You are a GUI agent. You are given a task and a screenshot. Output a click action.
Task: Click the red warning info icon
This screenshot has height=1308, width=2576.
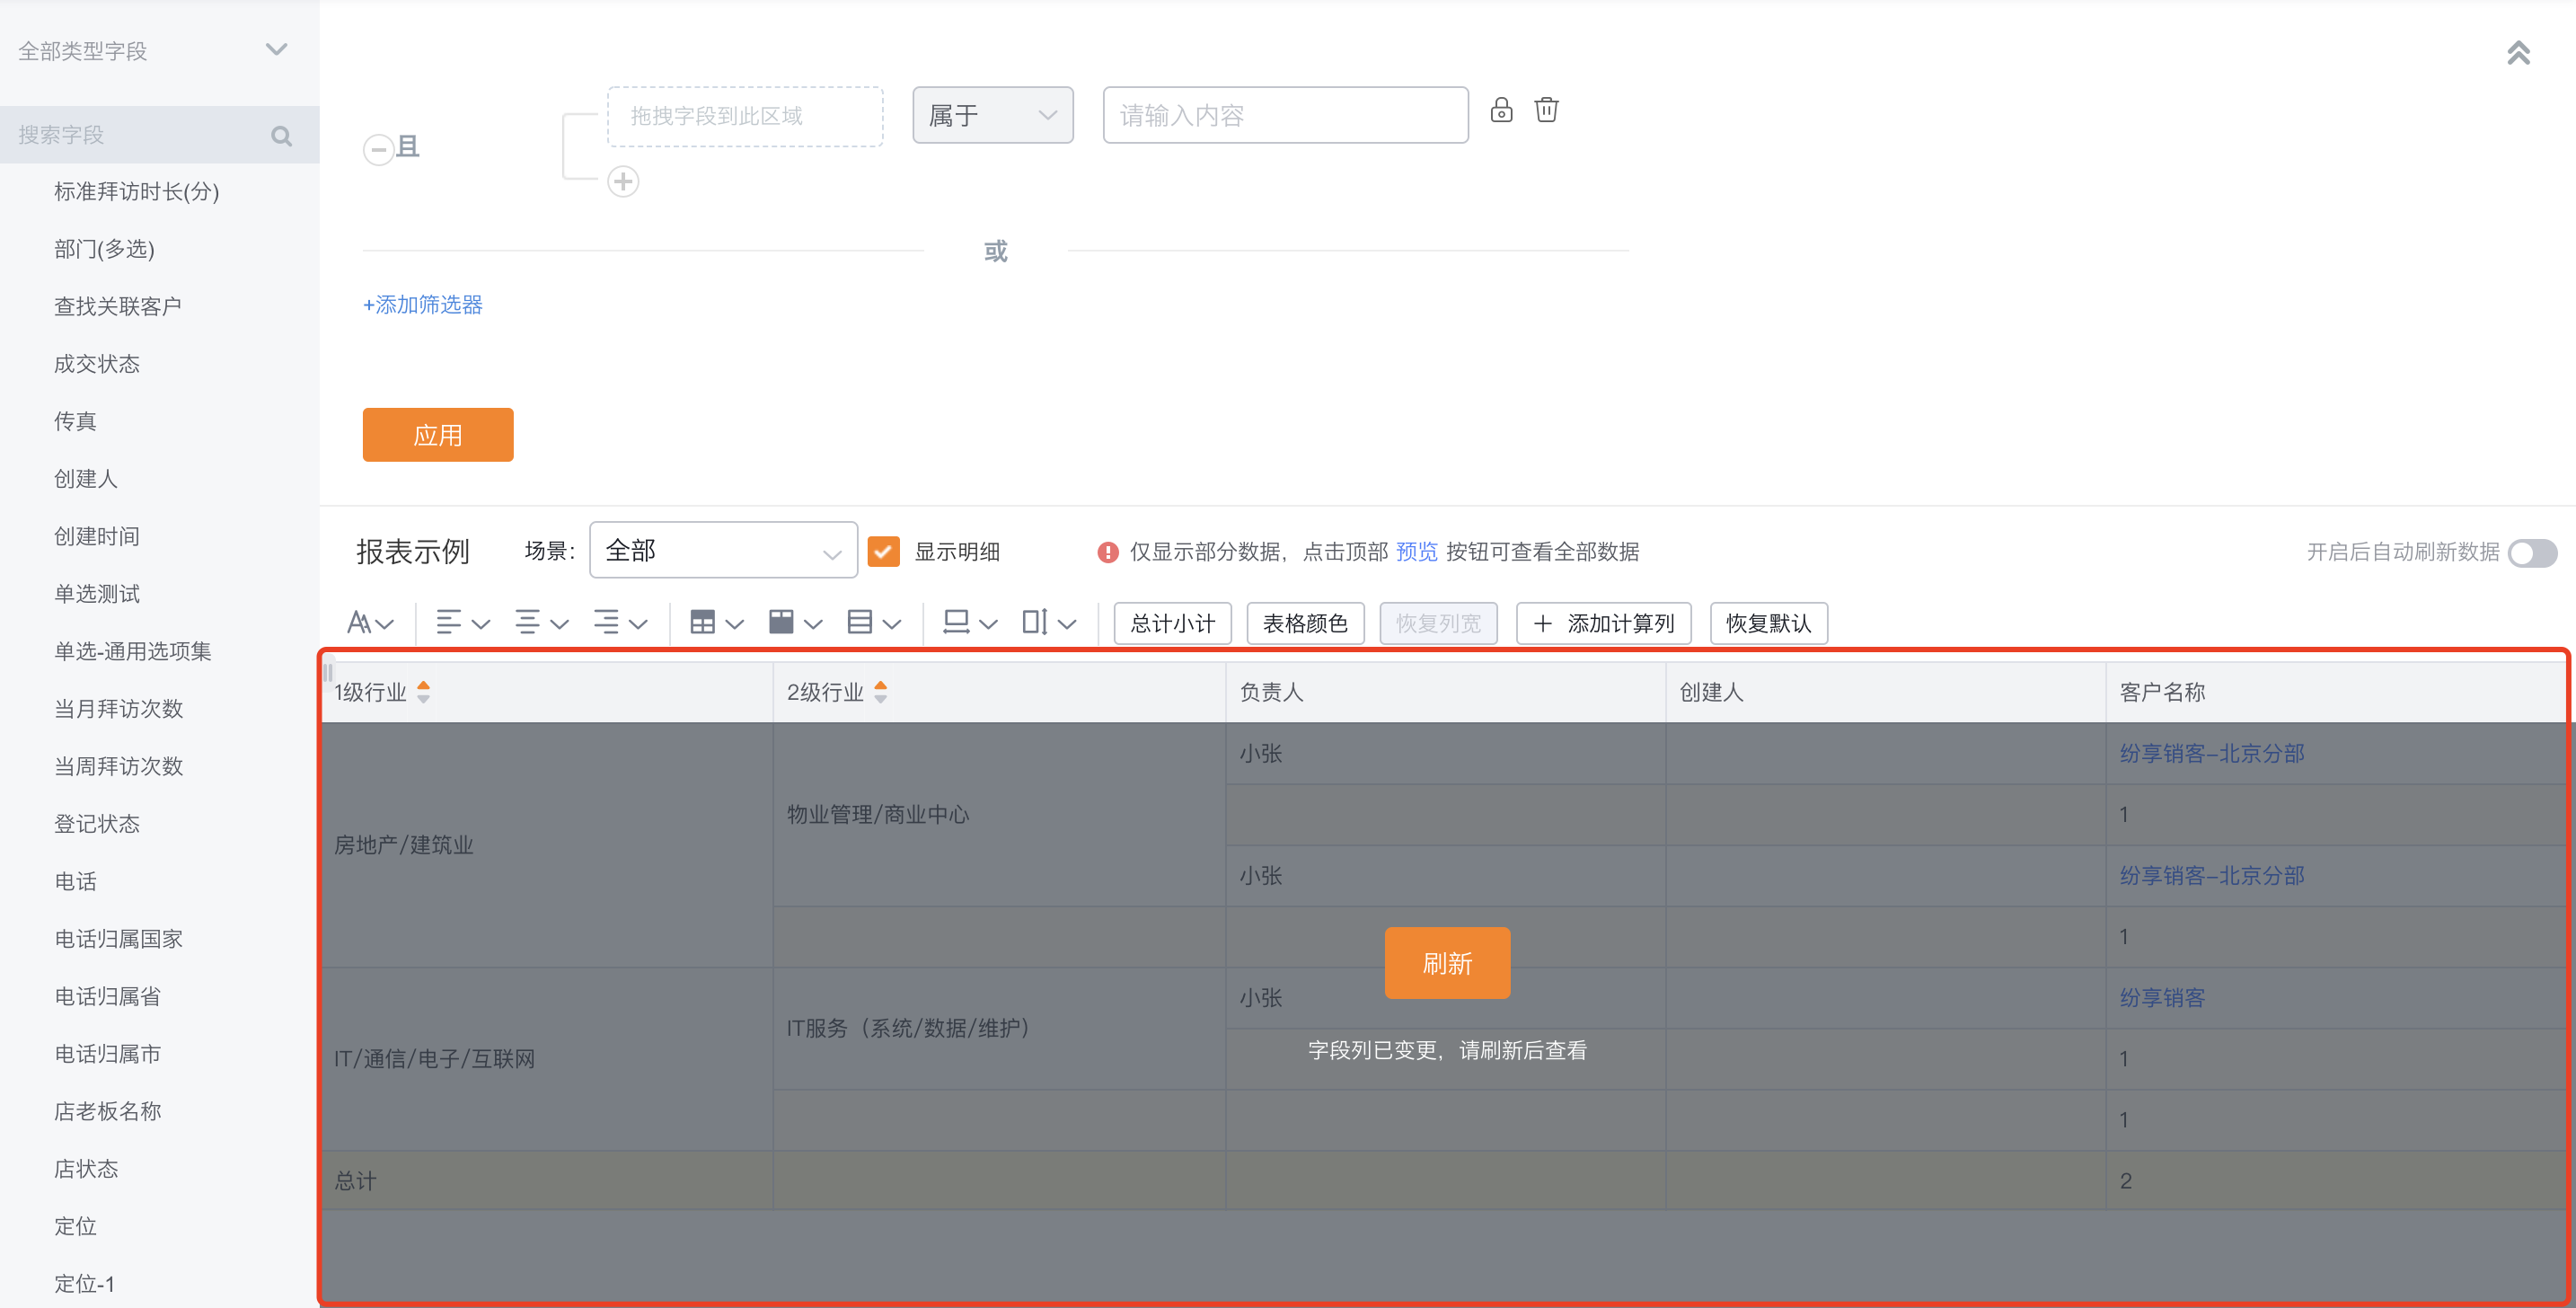click(1108, 552)
